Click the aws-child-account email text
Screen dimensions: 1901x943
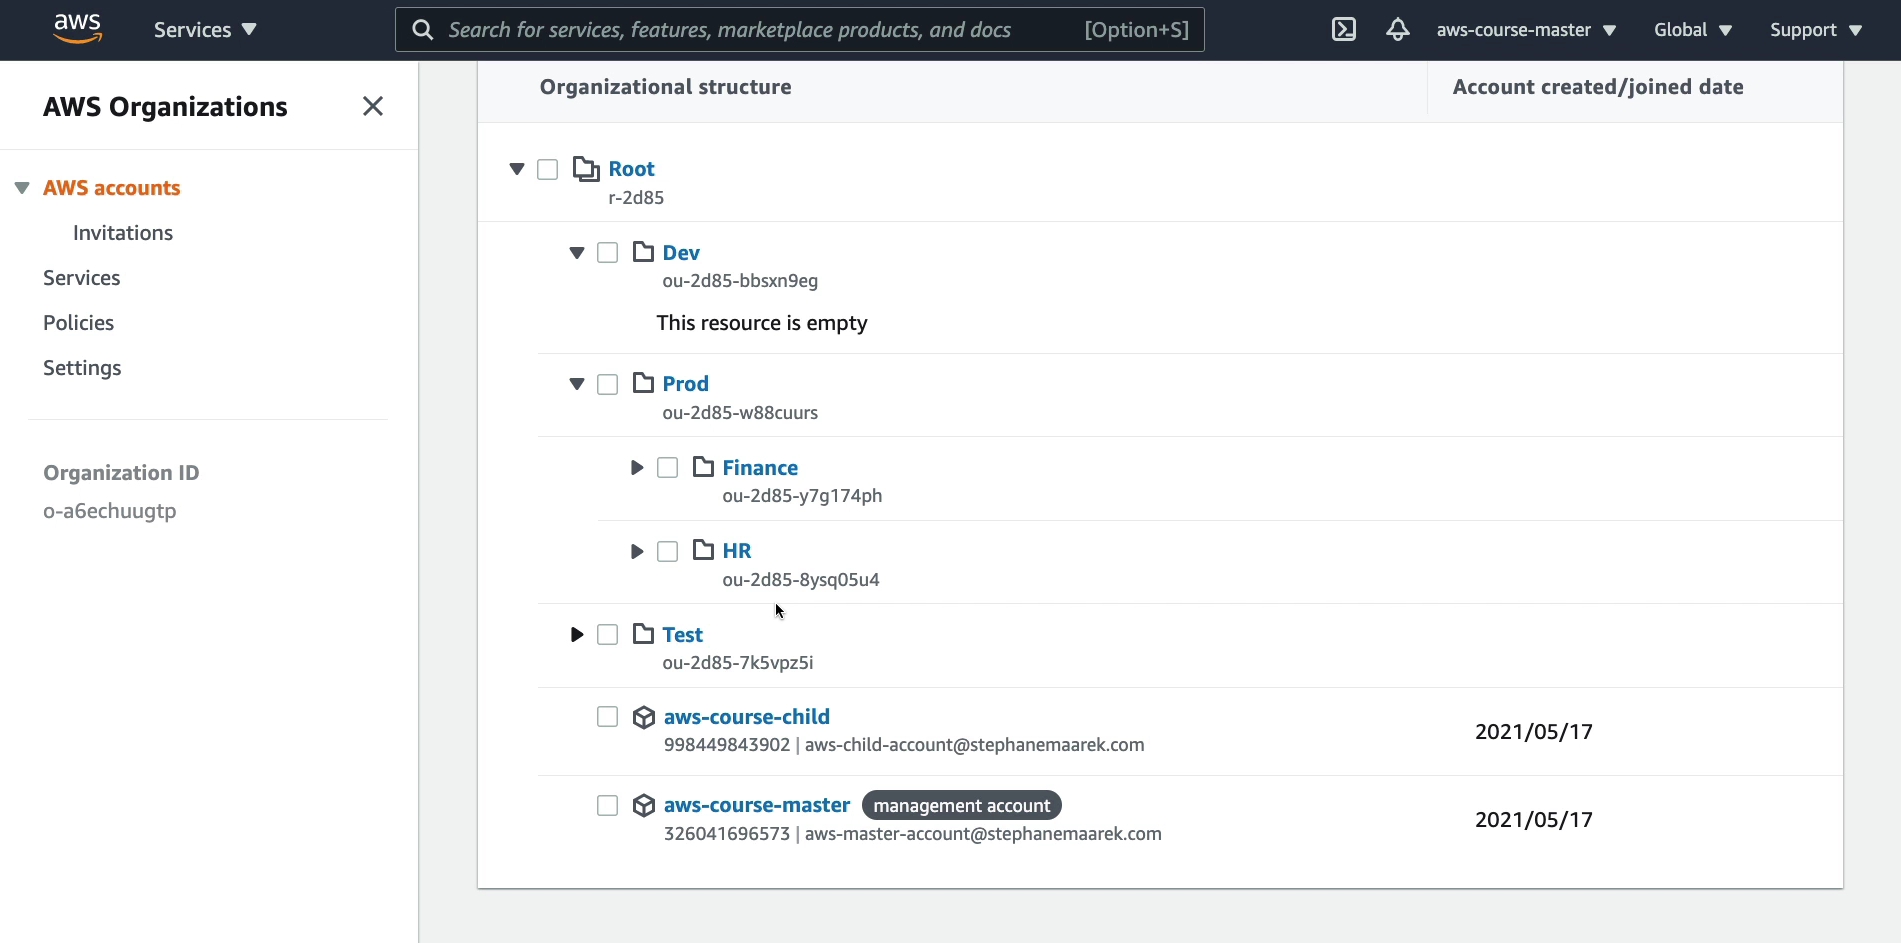[975, 745]
